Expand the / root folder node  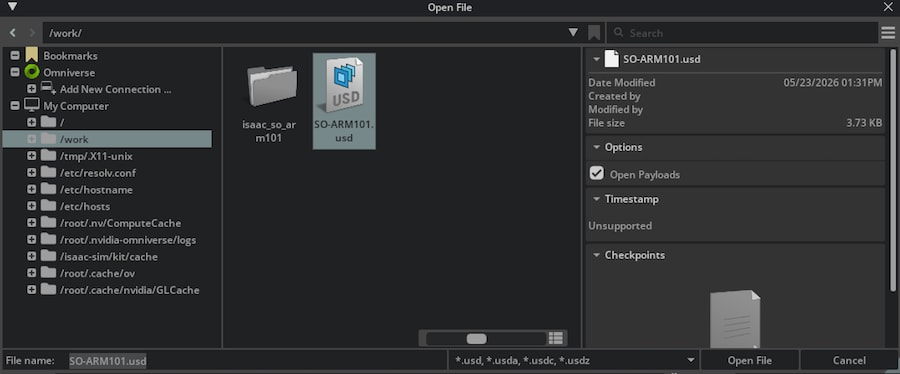(32, 122)
